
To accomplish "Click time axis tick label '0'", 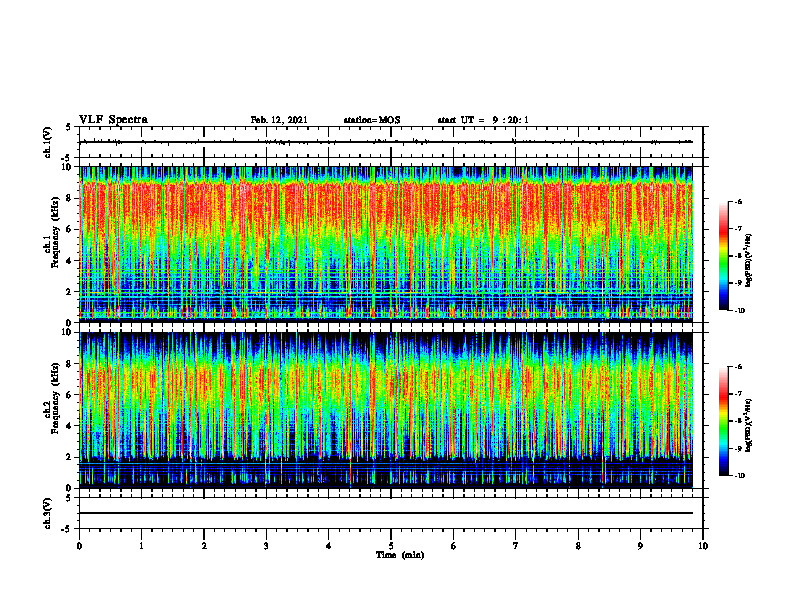I will pyautogui.click(x=79, y=546).
